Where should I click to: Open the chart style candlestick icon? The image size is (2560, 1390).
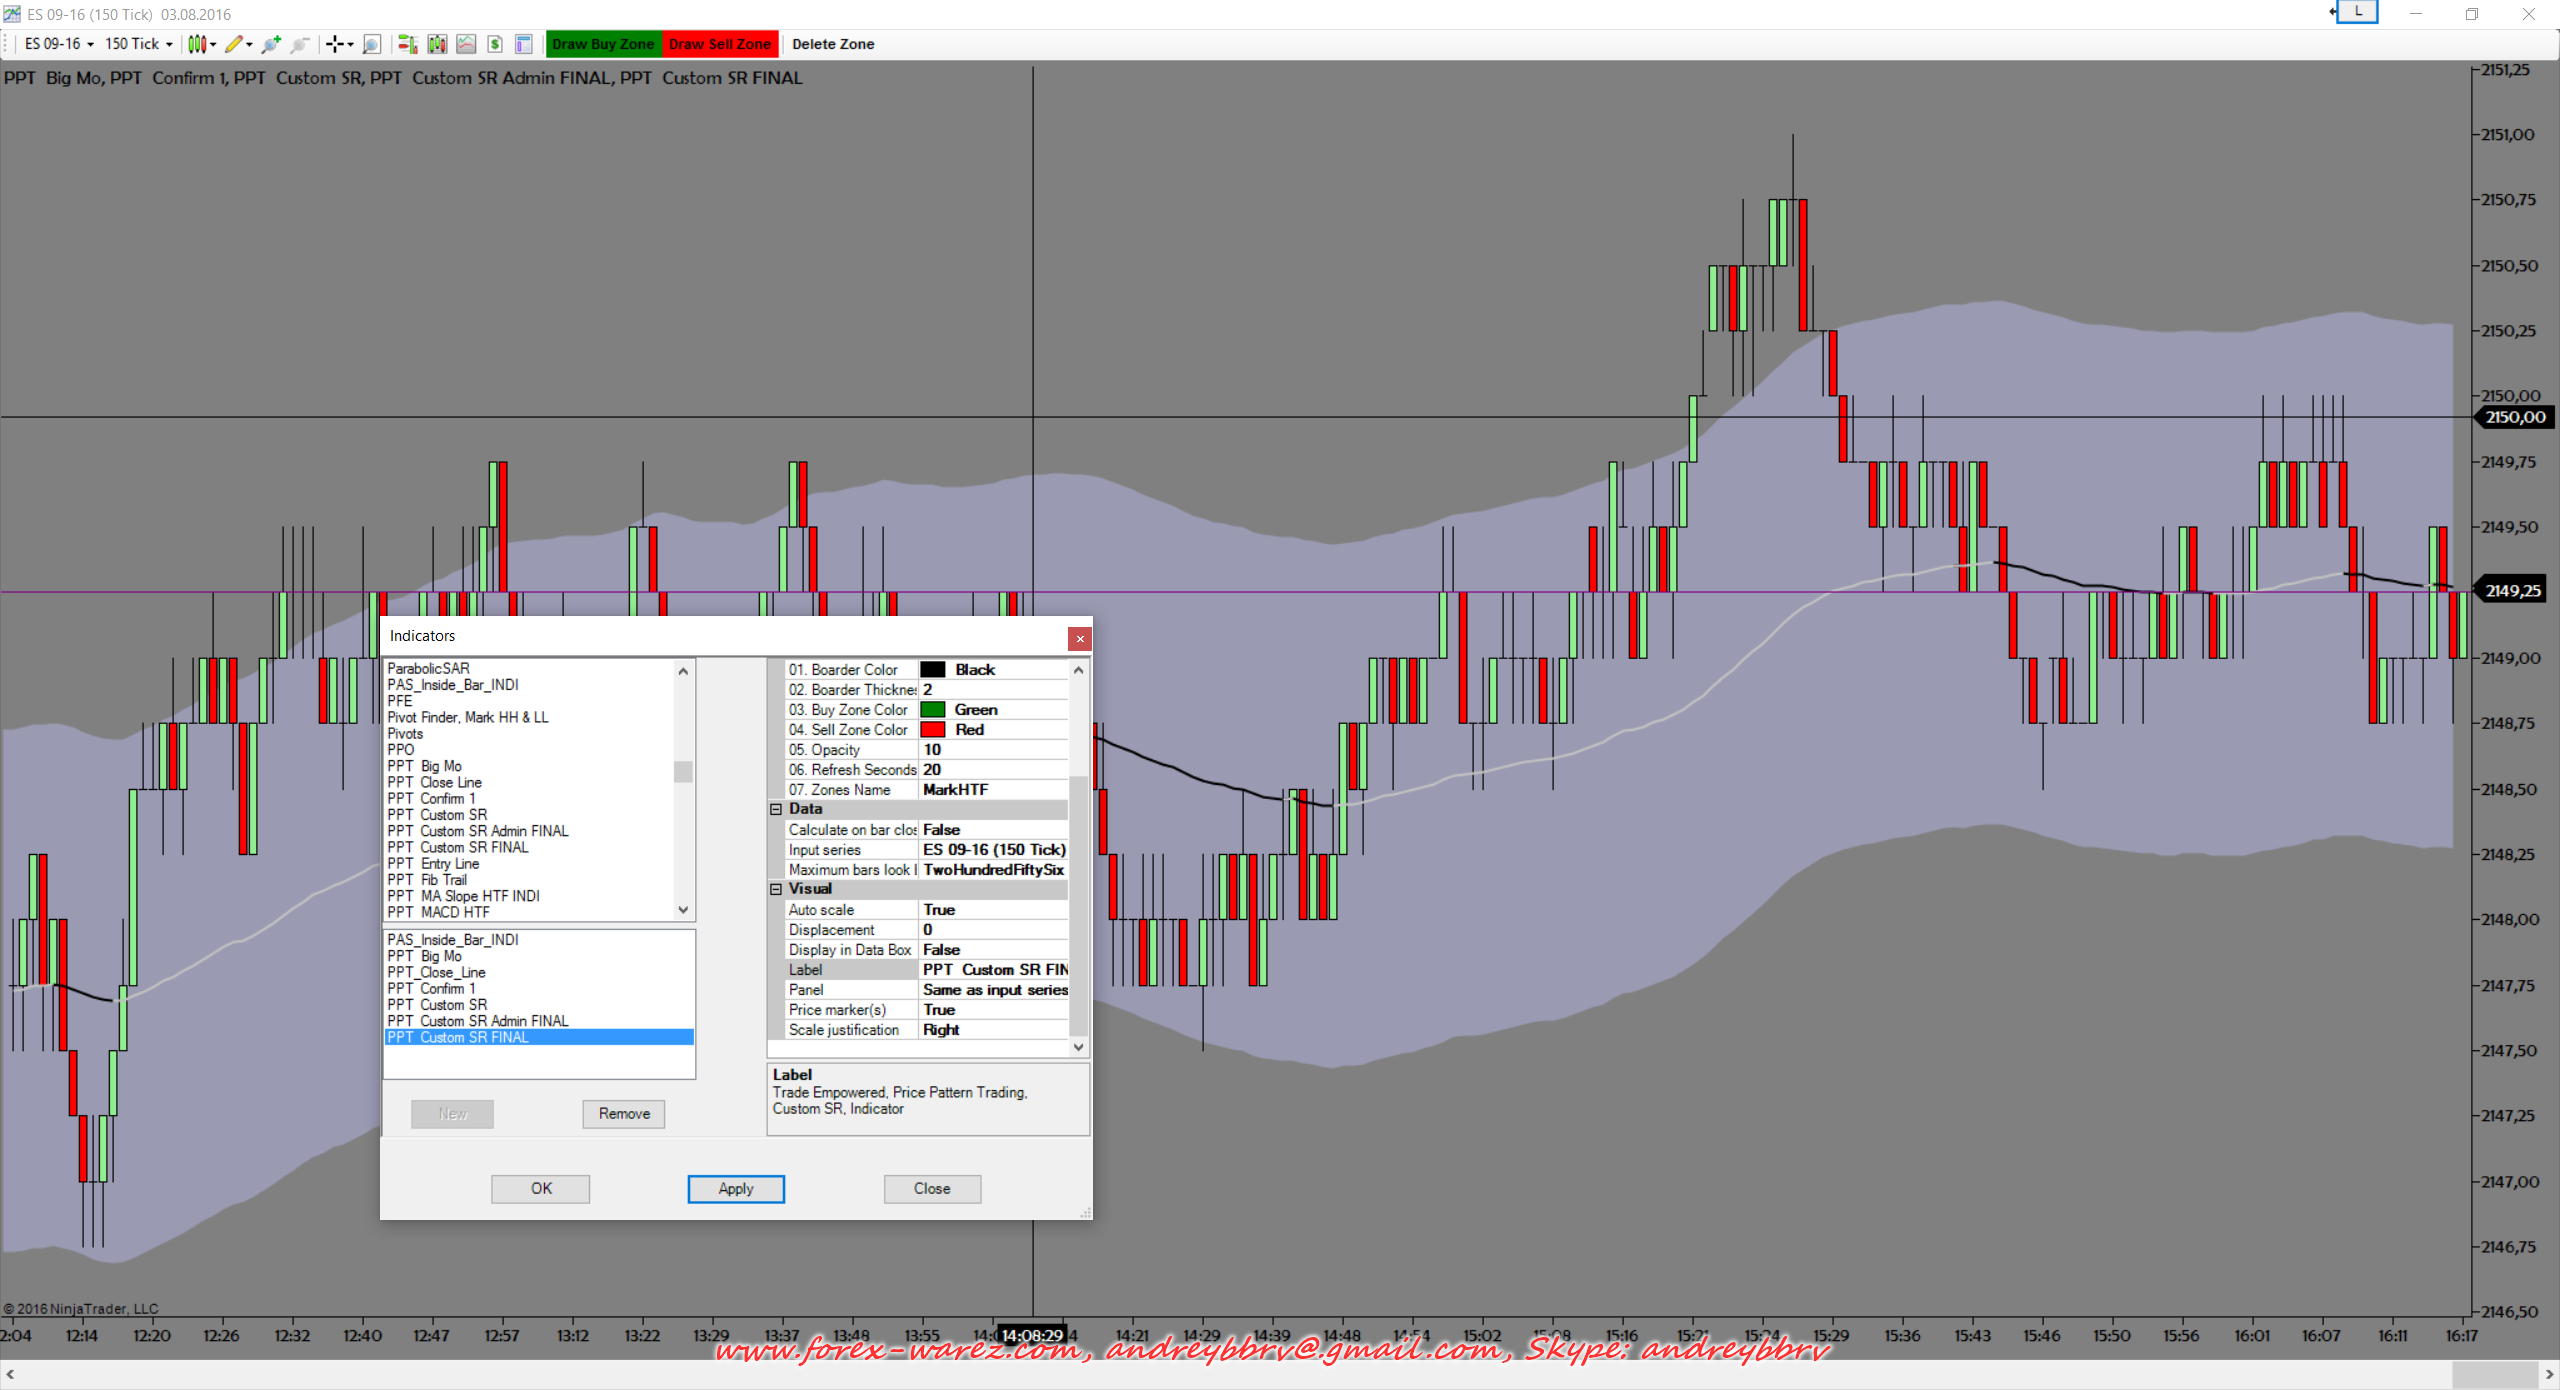click(x=197, y=44)
